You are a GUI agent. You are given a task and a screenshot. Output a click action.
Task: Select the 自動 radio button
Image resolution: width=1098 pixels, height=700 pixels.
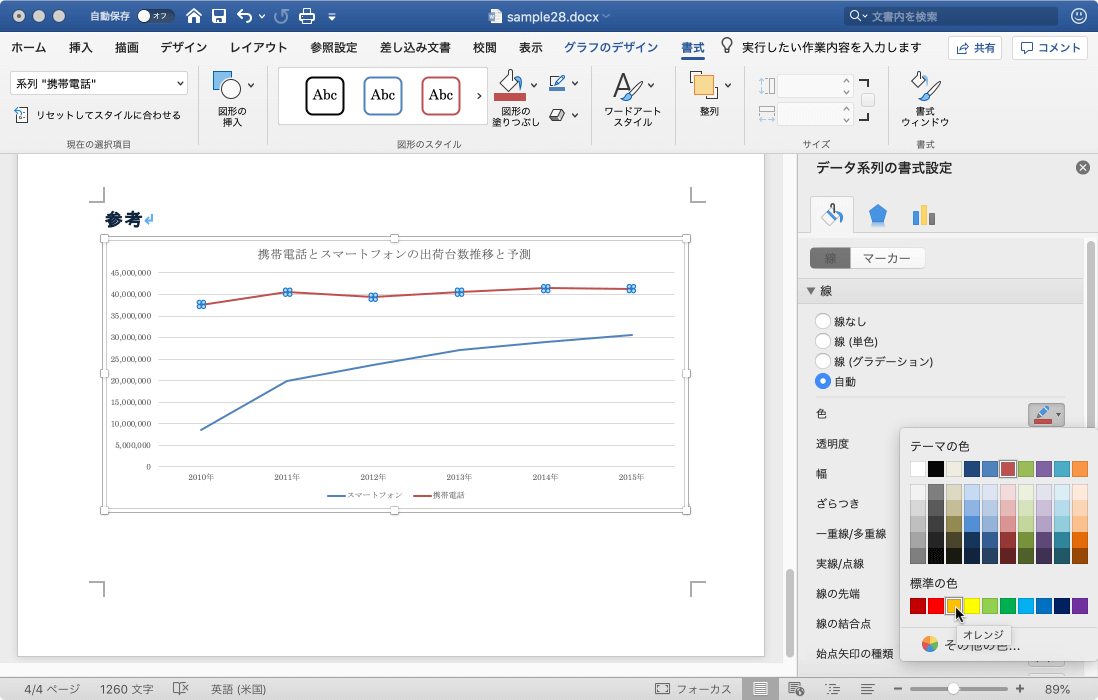(823, 382)
